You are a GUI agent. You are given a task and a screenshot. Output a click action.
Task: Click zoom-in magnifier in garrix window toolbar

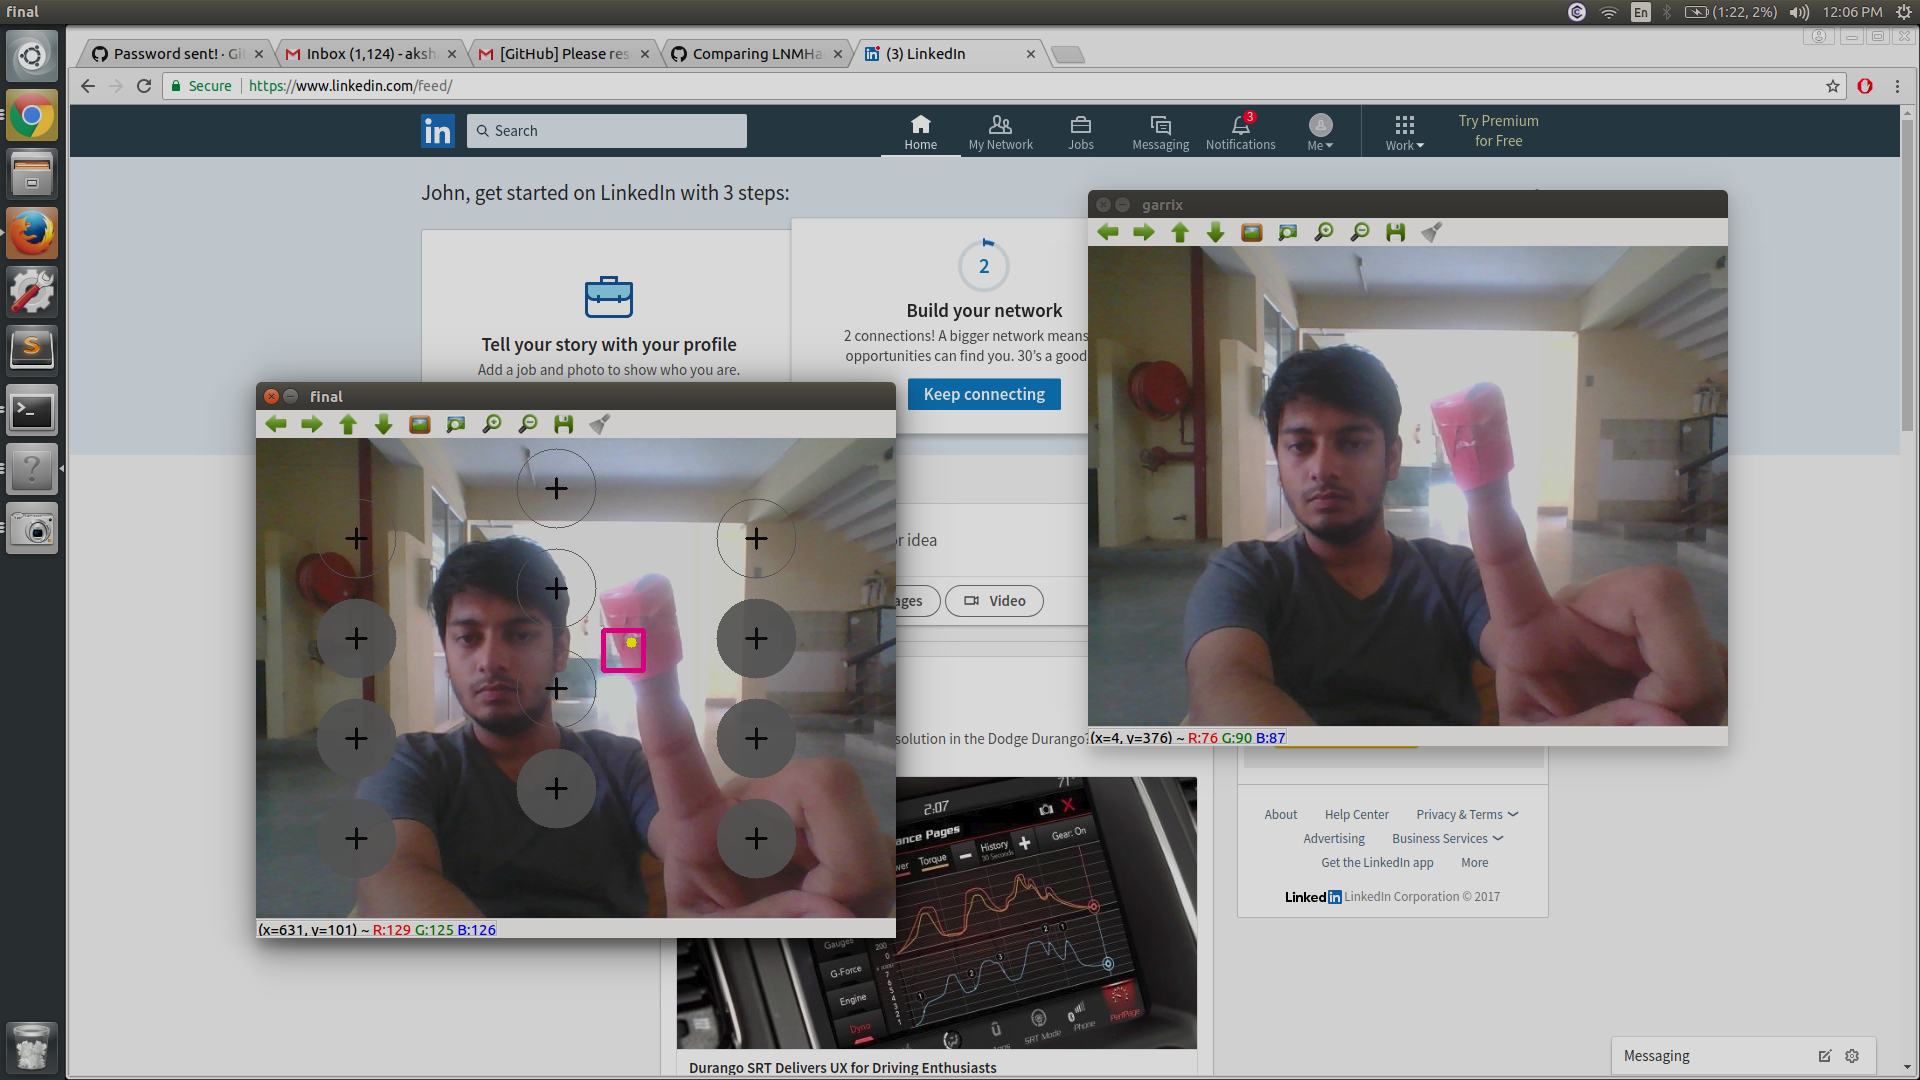pyautogui.click(x=1324, y=233)
